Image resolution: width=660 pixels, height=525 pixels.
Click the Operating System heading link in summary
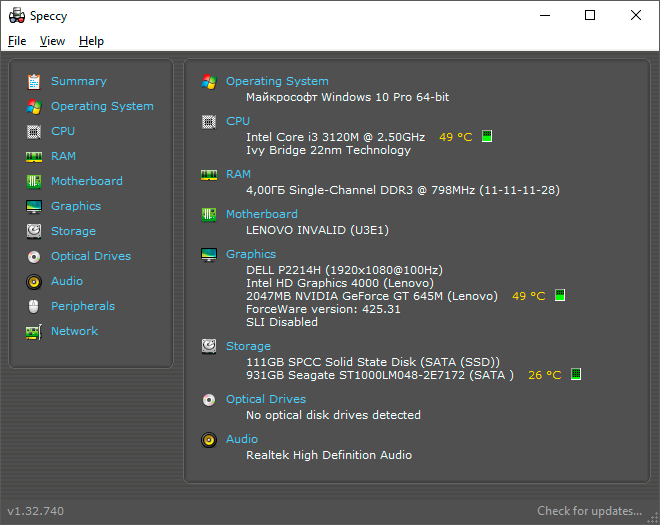coord(277,81)
